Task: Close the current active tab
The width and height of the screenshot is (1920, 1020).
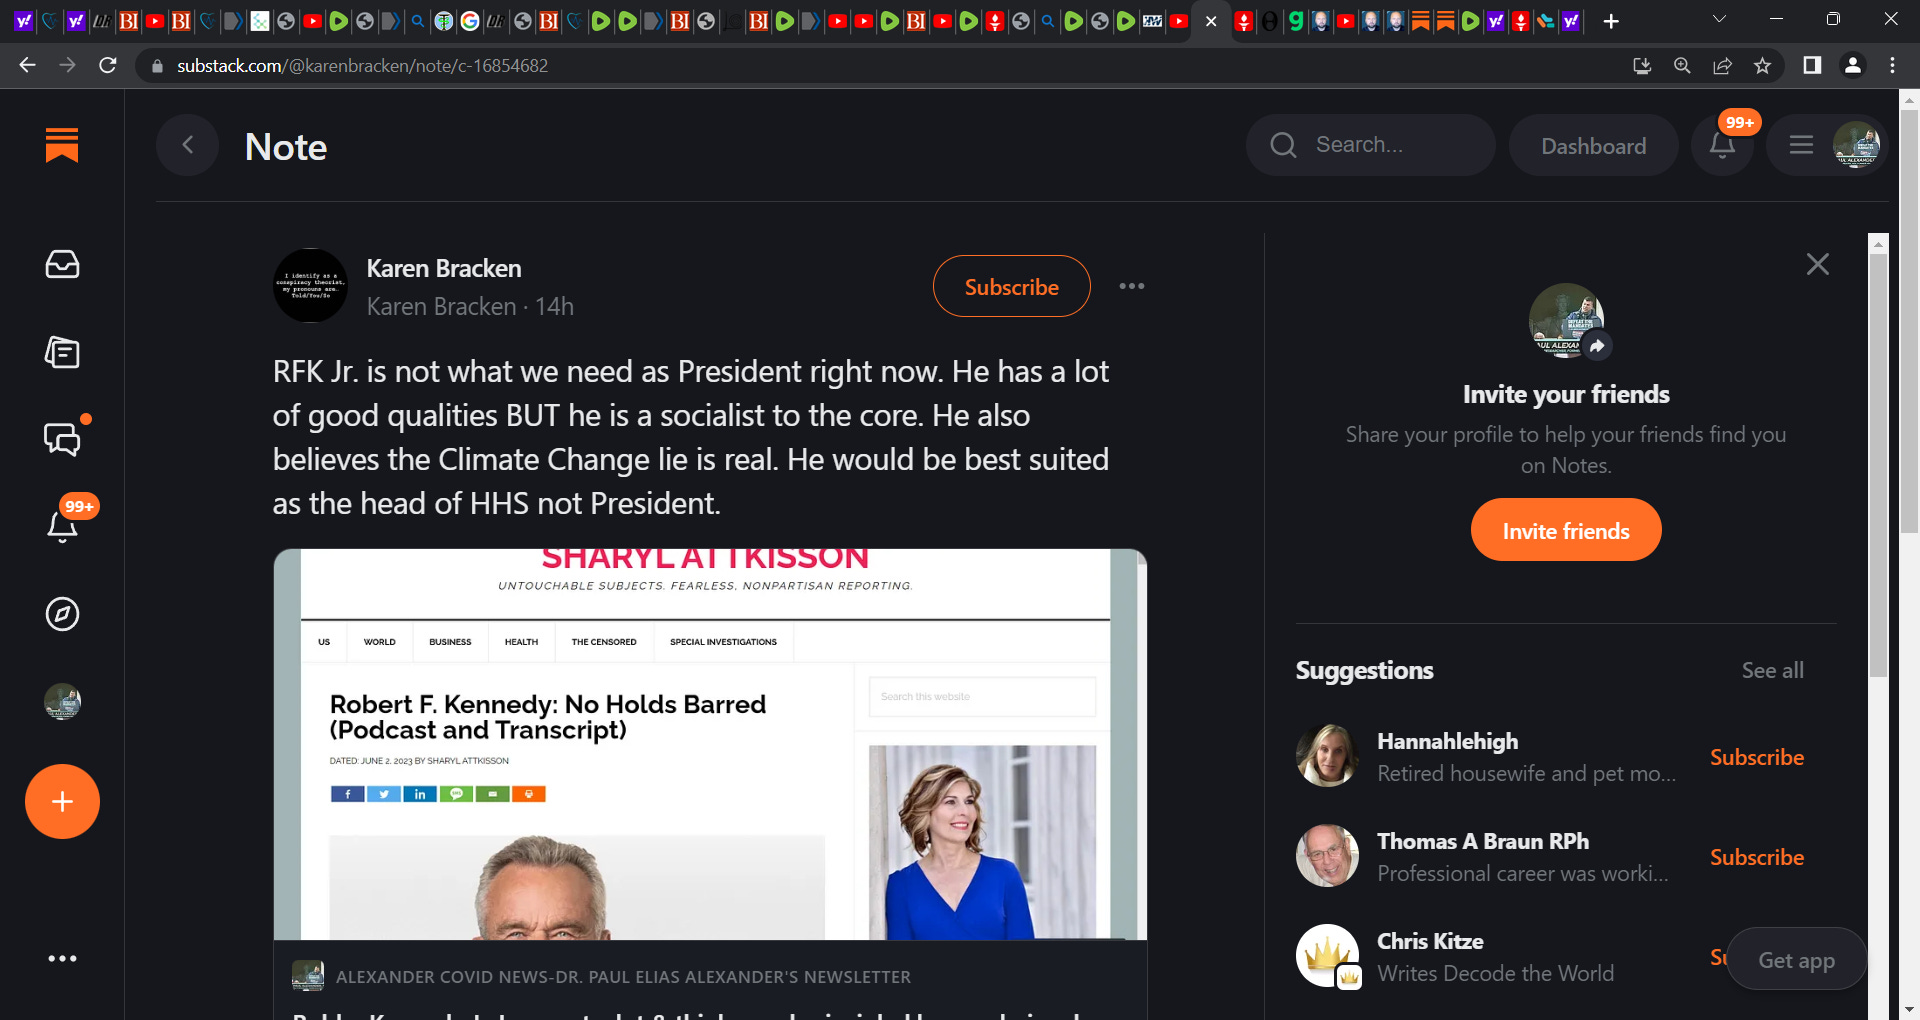Action: pyautogui.click(x=1211, y=21)
